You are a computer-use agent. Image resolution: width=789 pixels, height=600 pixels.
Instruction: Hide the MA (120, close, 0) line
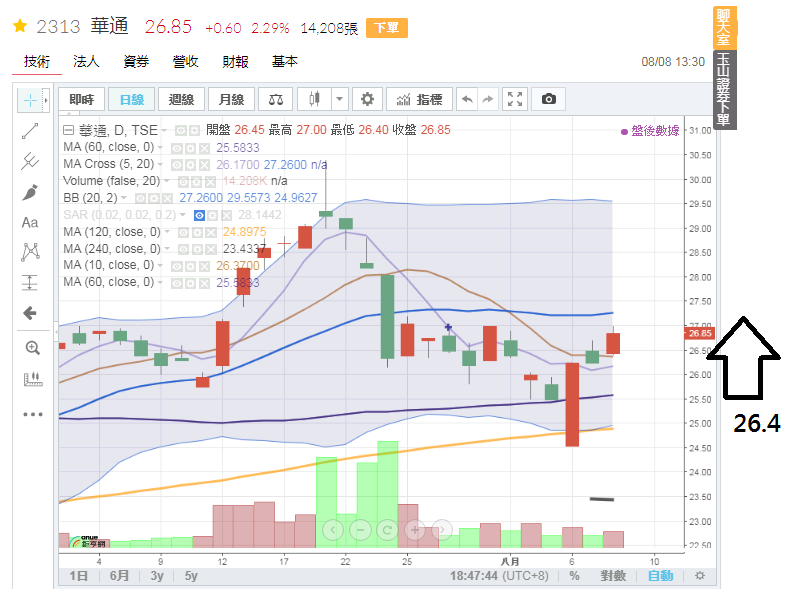(x=184, y=232)
